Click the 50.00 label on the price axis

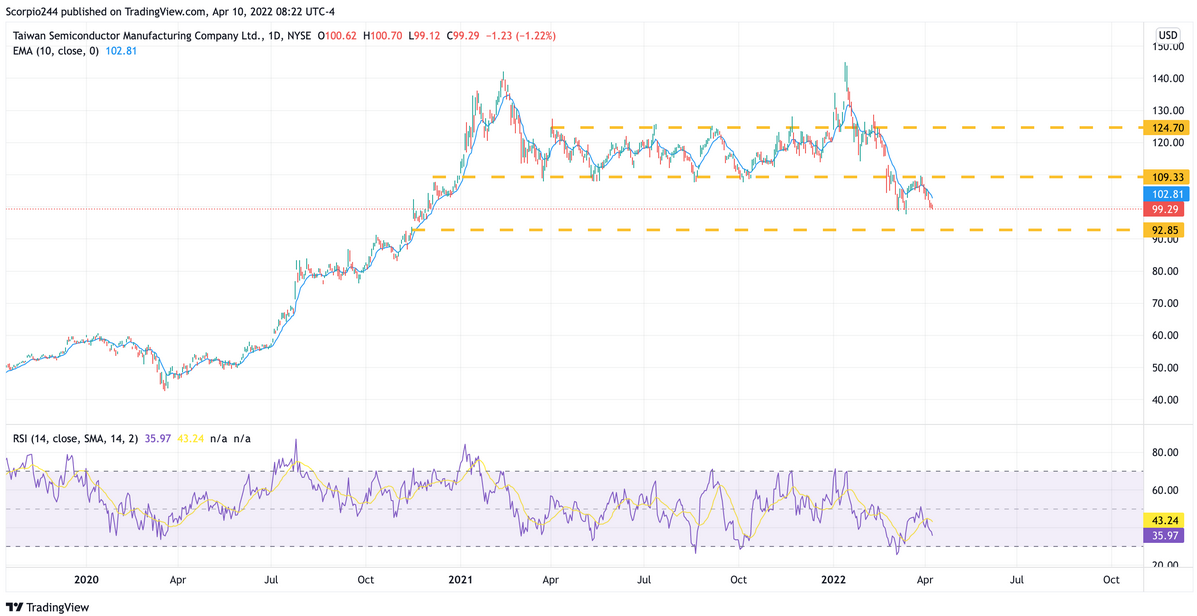[x=1166, y=368]
